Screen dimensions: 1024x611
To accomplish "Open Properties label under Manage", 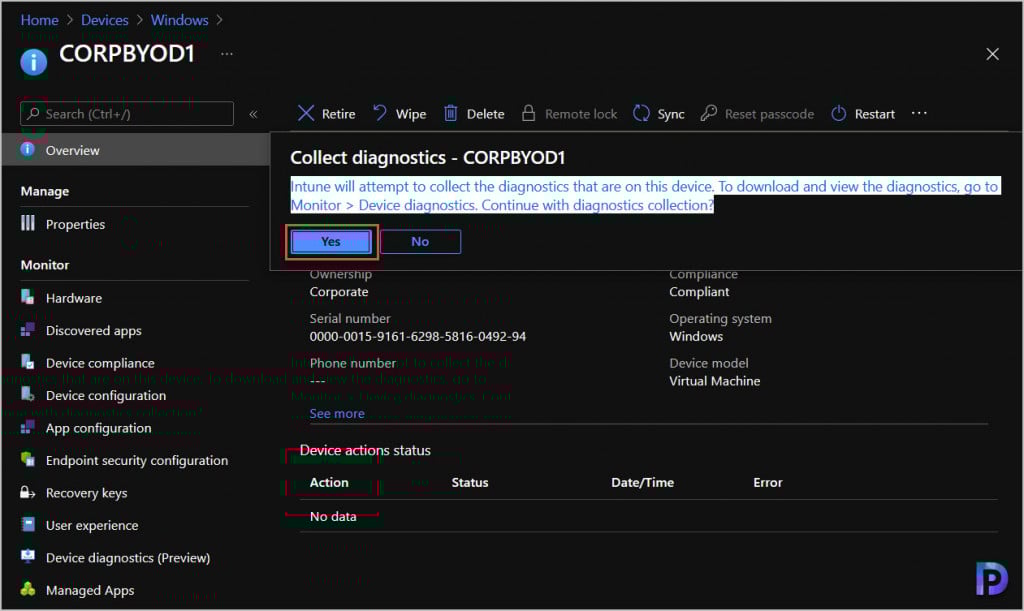I will click(75, 224).
